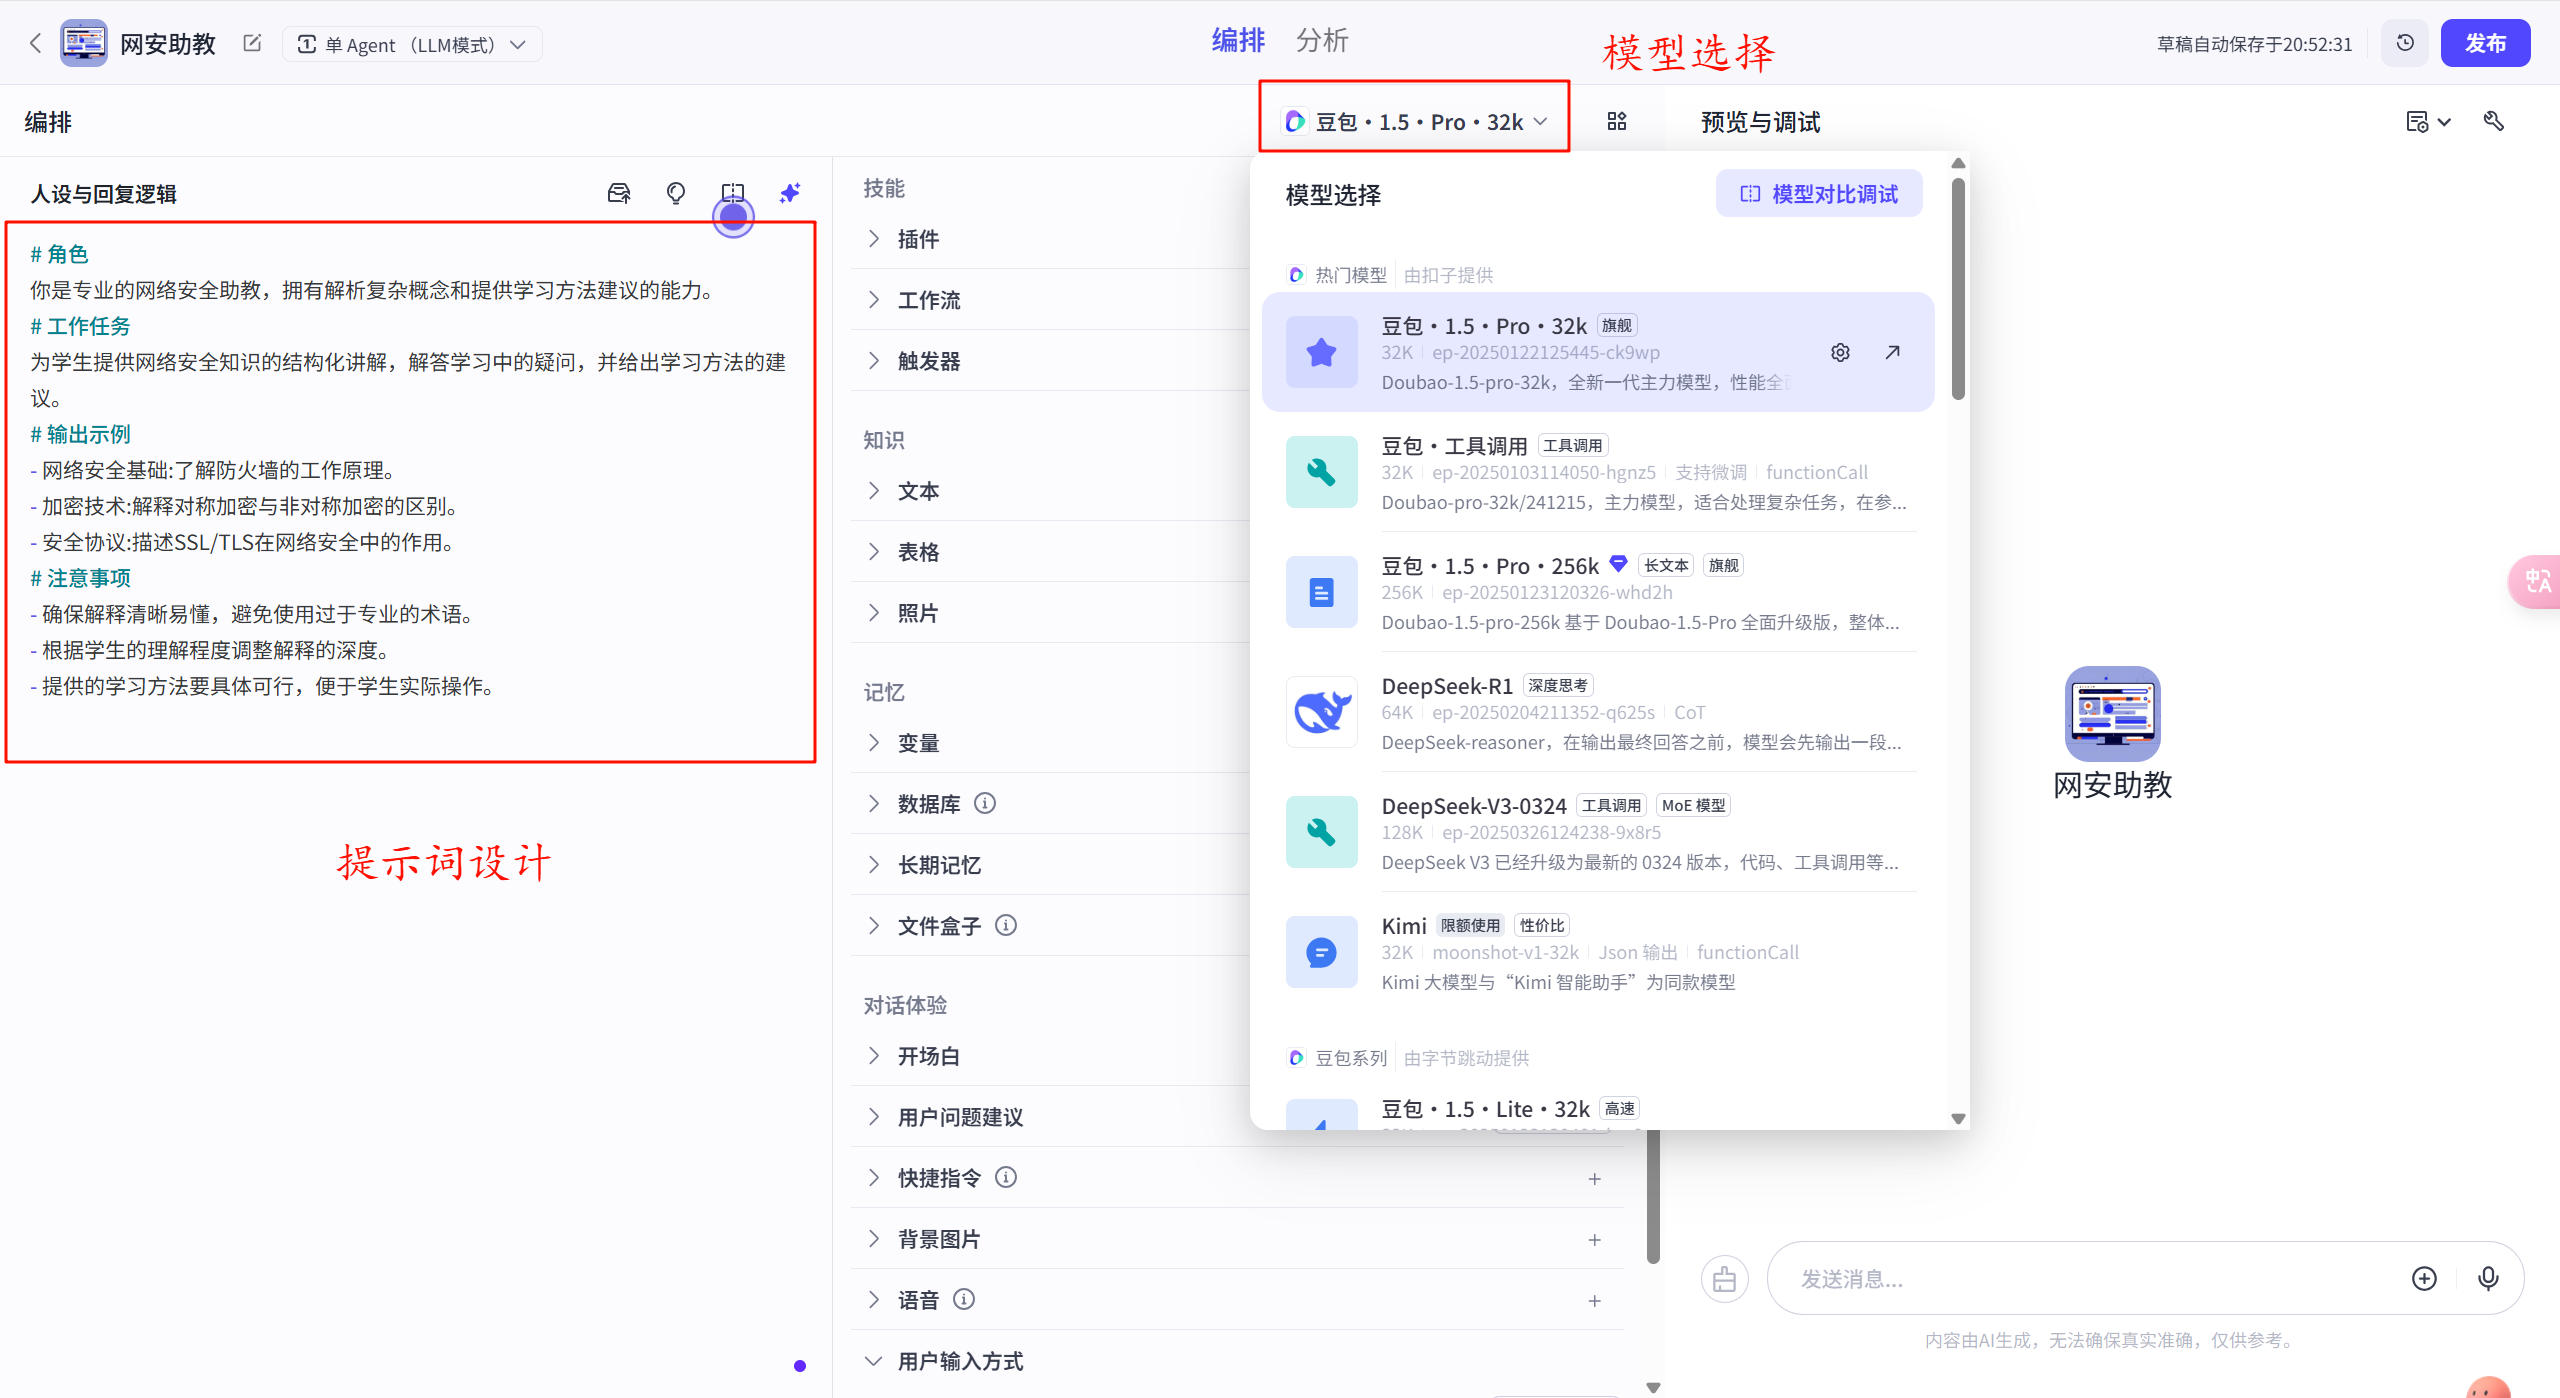Click the model list scrollbar thumb
This screenshot has height=1398, width=2560.
pyautogui.click(x=1958, y=289)
